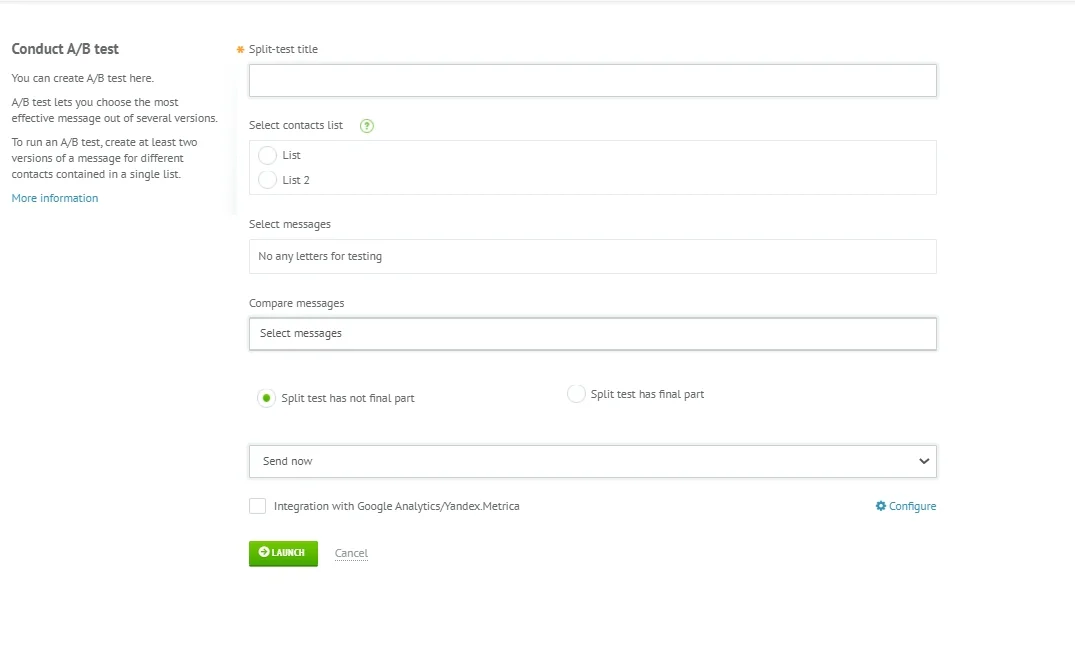Click the 'Select contacts list' label
This screenshot has height=657, width=1075.
point(295,125)
